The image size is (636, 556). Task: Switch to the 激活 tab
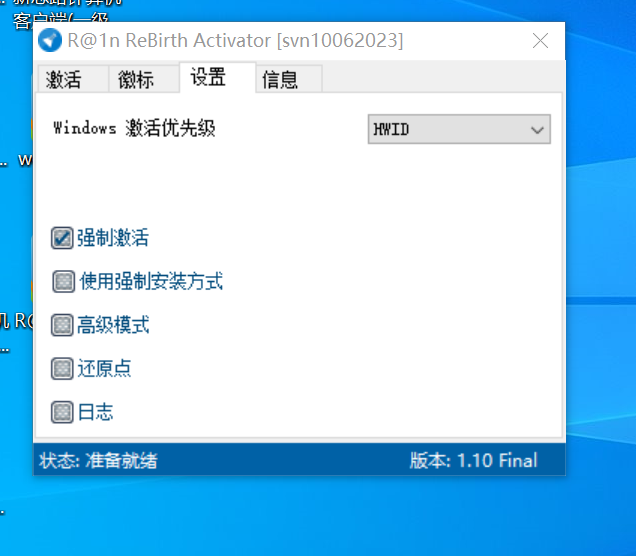coord(73,79)
